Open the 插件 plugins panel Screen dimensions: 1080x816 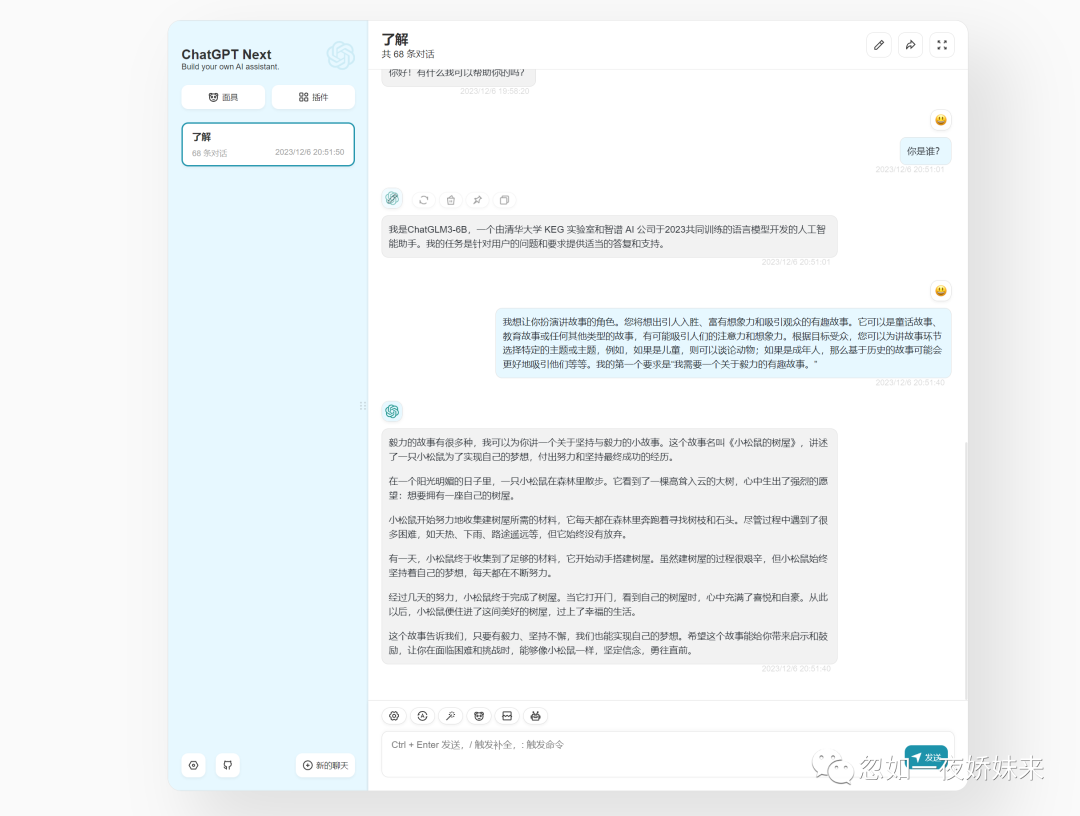313,97
